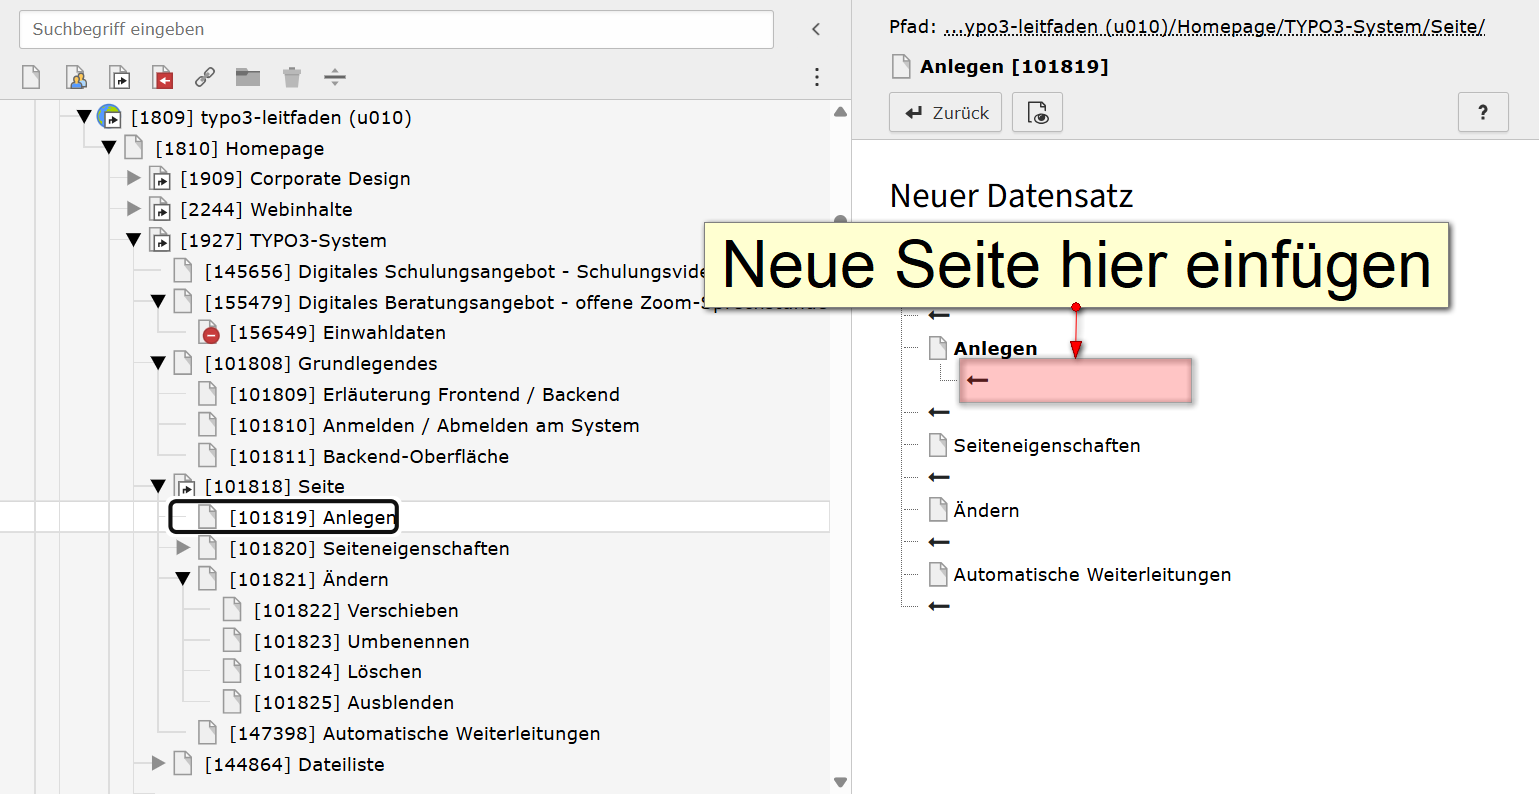
Task: Select the external link page icon
Action: 205,77
